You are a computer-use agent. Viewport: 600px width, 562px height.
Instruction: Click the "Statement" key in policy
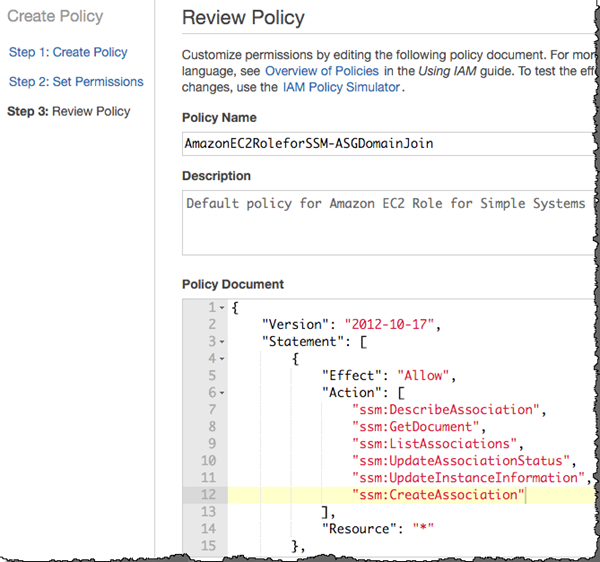point(303,341)
